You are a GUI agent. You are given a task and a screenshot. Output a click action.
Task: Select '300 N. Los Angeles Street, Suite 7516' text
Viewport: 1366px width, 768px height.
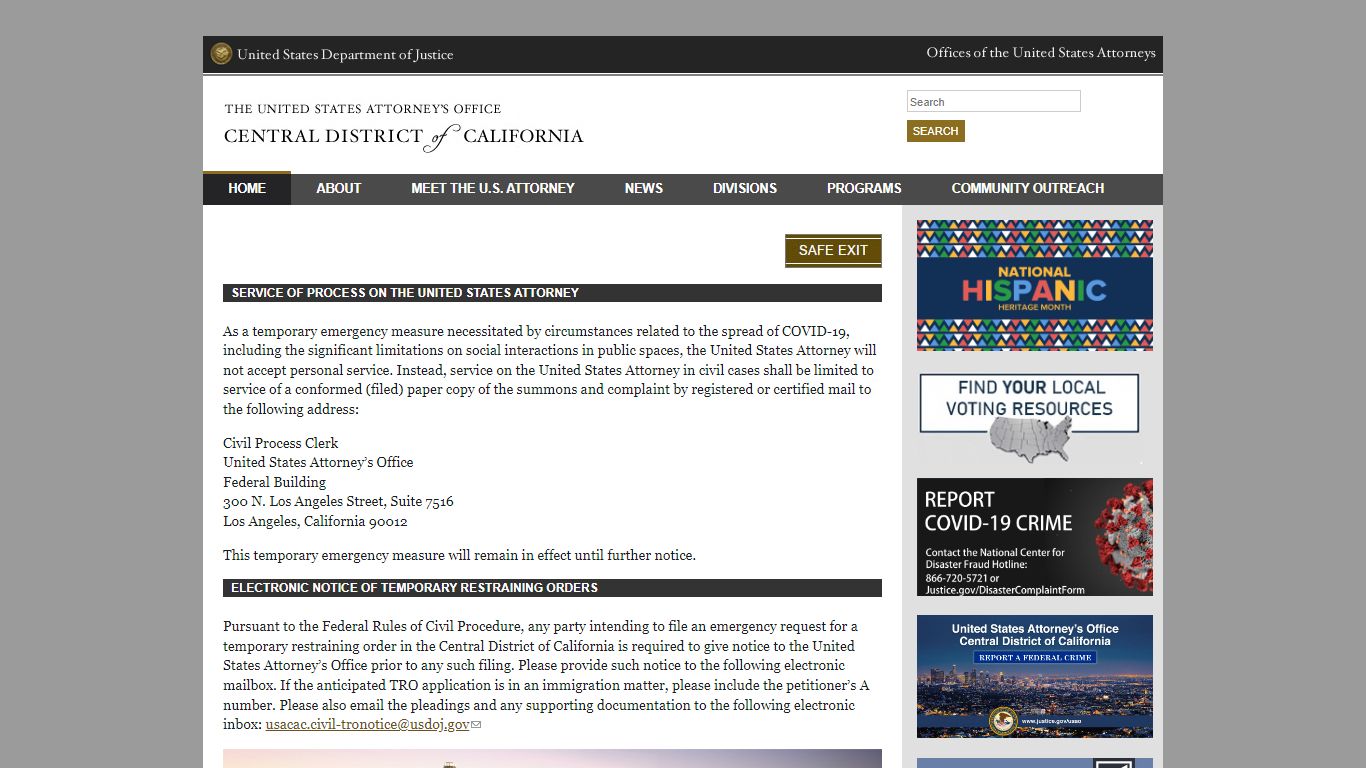pyautogui.click(x=338, y=501)
